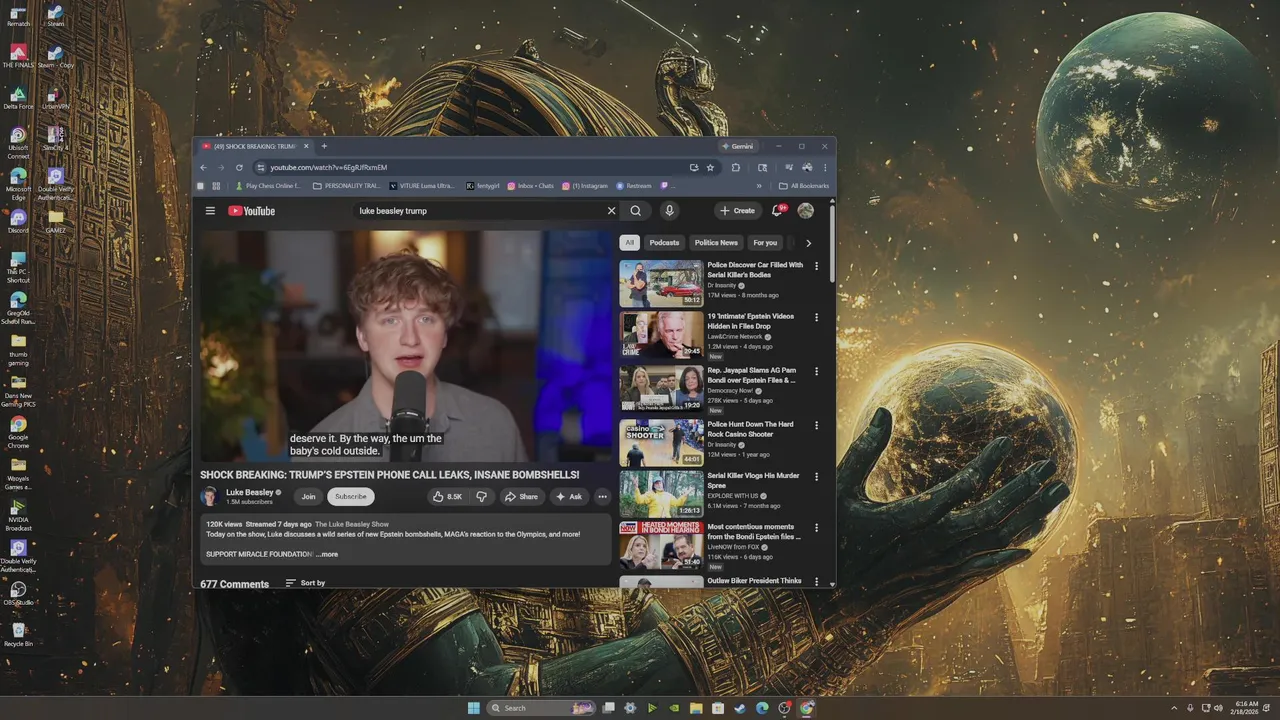Viewport: 1280px width, 720px height.
Task: Open the GAMEZ folder on desktop
Action: [x=55, y=222]
